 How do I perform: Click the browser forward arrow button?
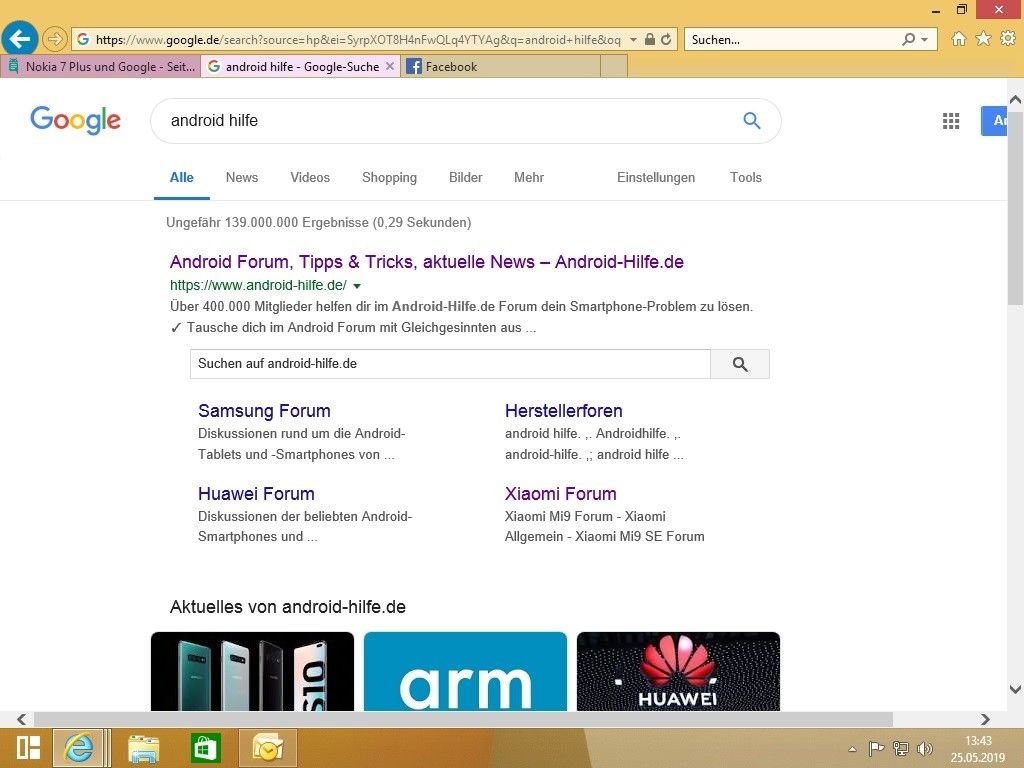pyautogui.click(x=55, y=39)
